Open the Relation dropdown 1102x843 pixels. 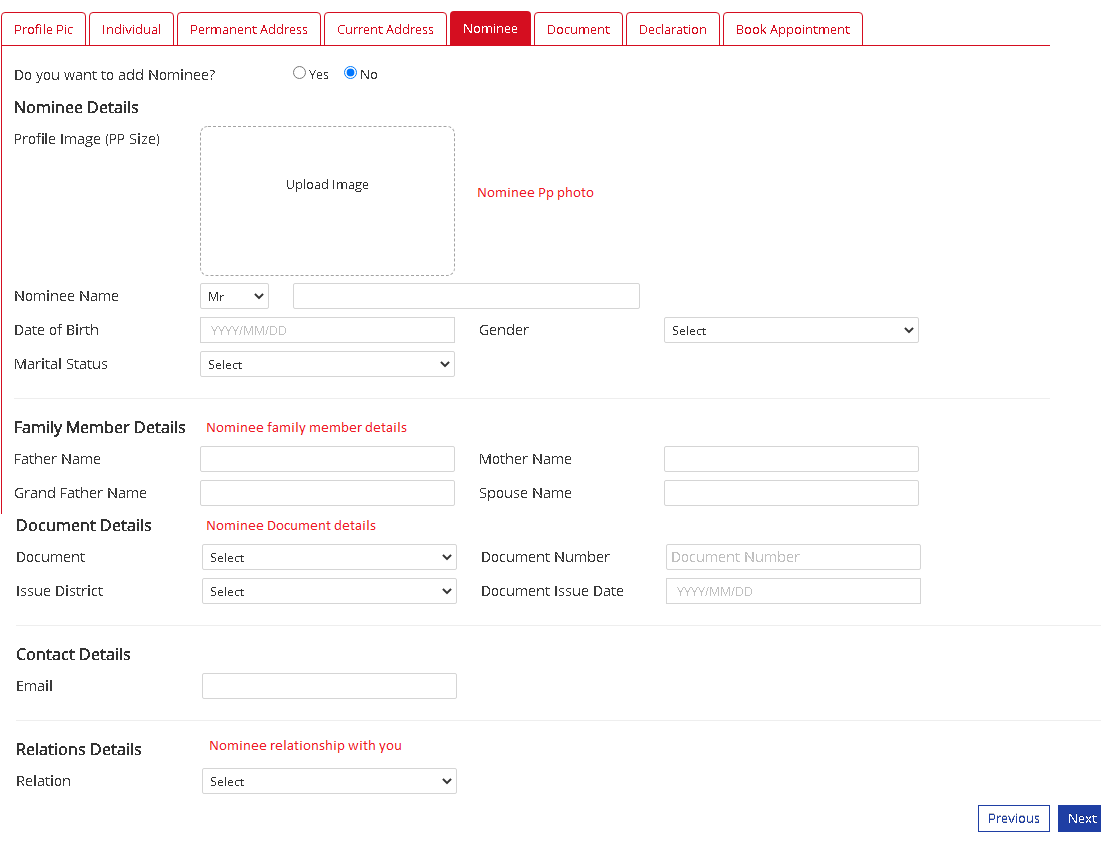(329, 782)
